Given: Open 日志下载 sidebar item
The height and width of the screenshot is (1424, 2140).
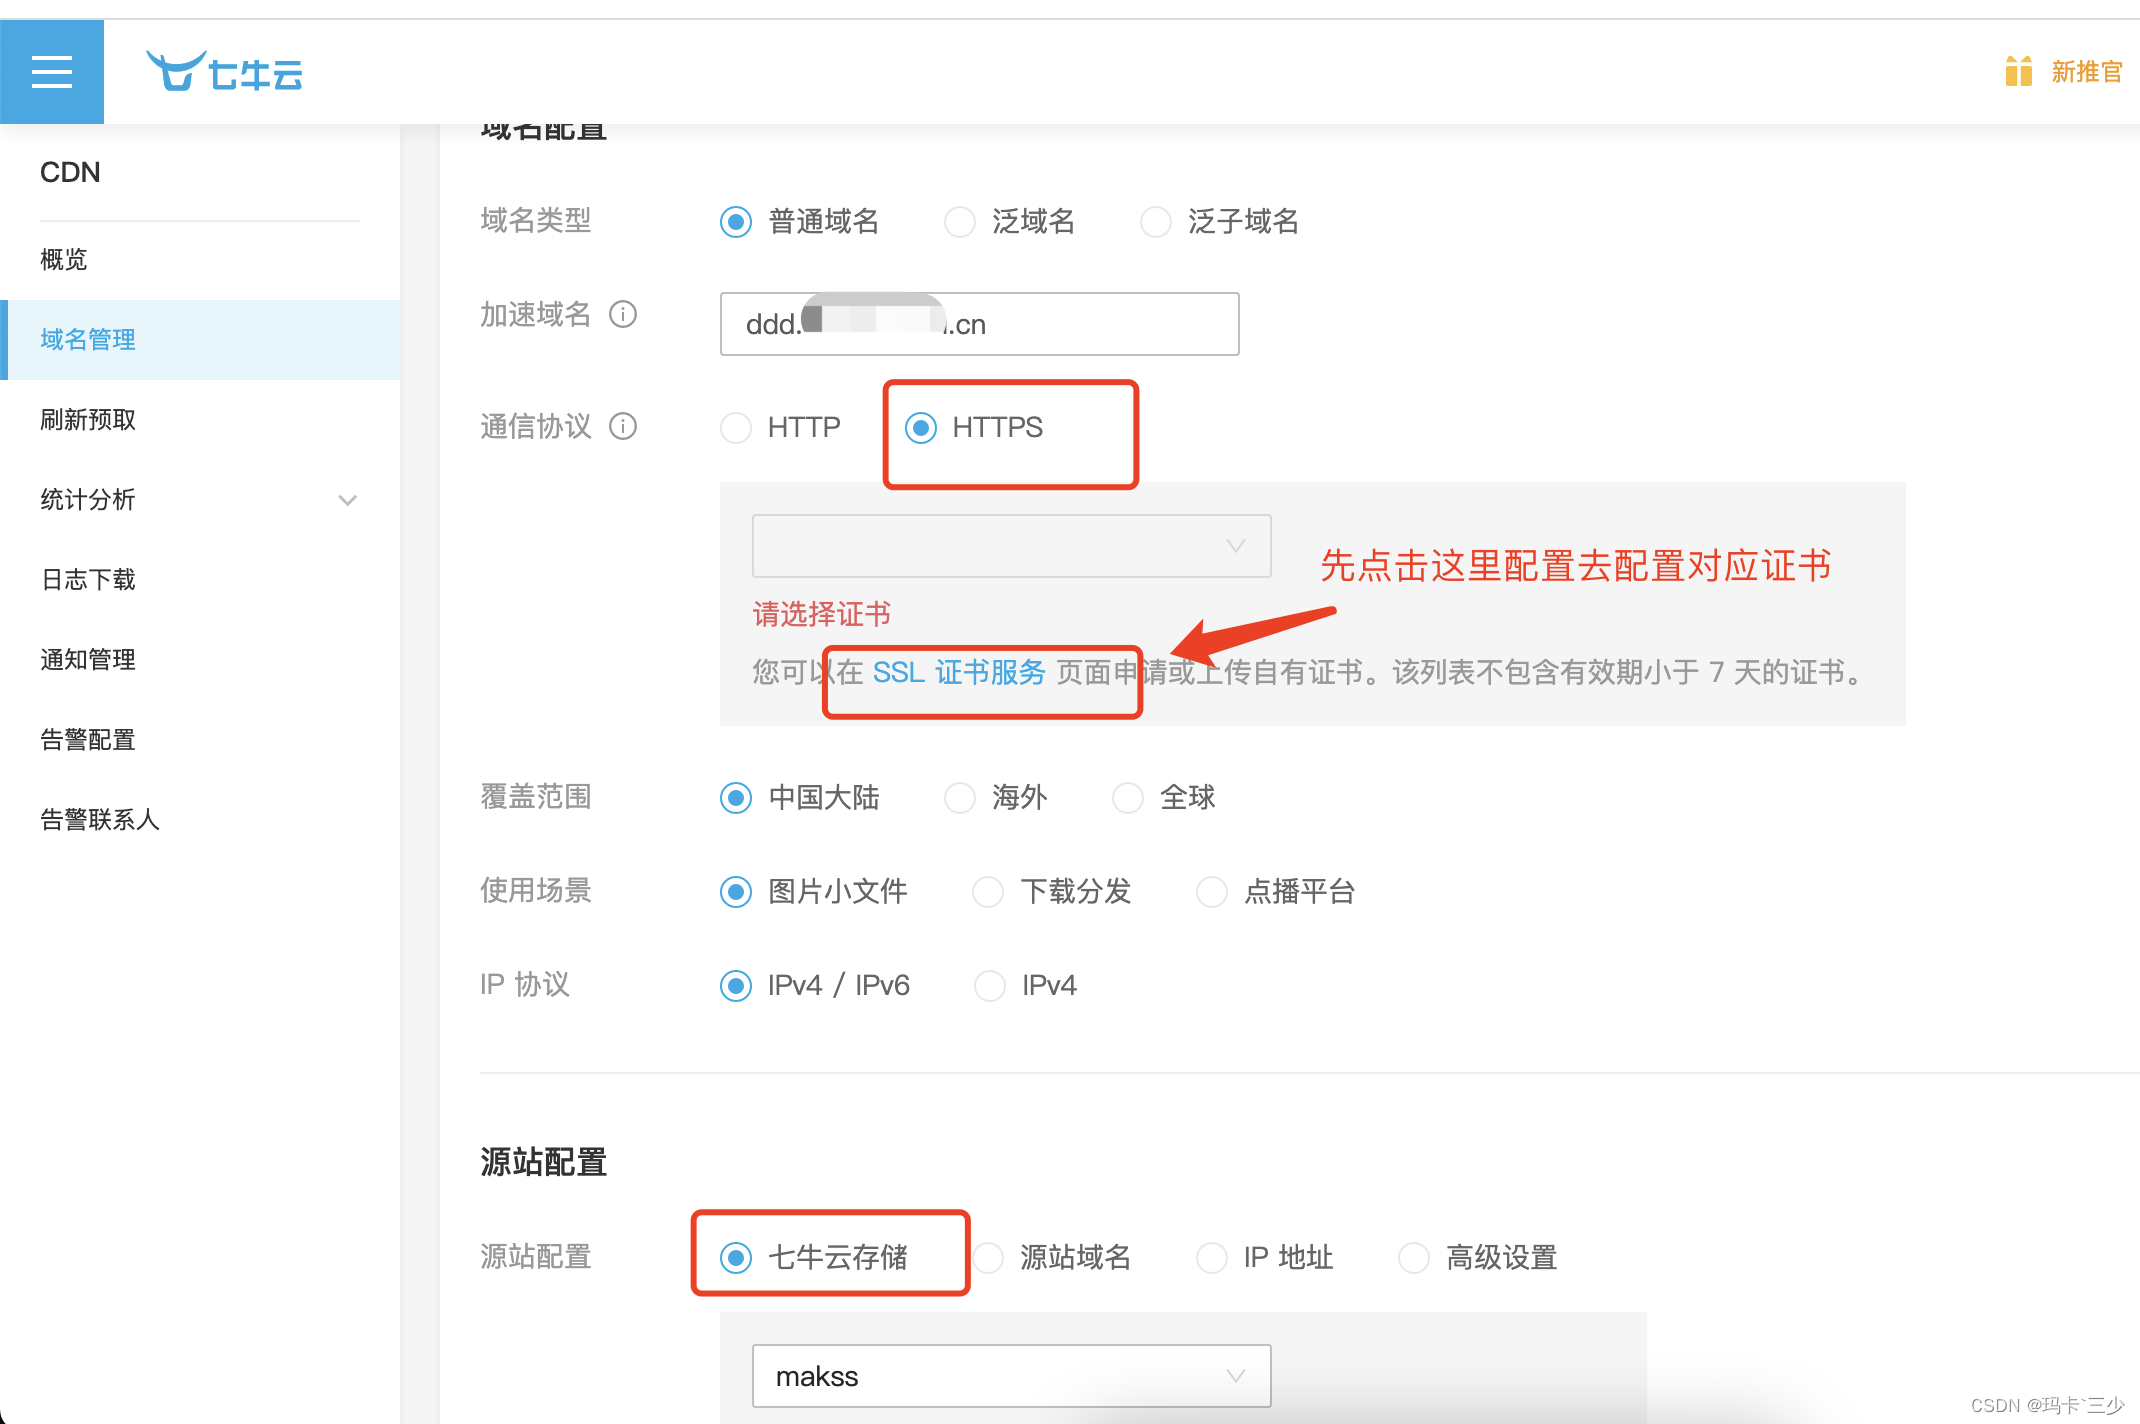Looking at the screenshot, I should click(x=88, y=580).
